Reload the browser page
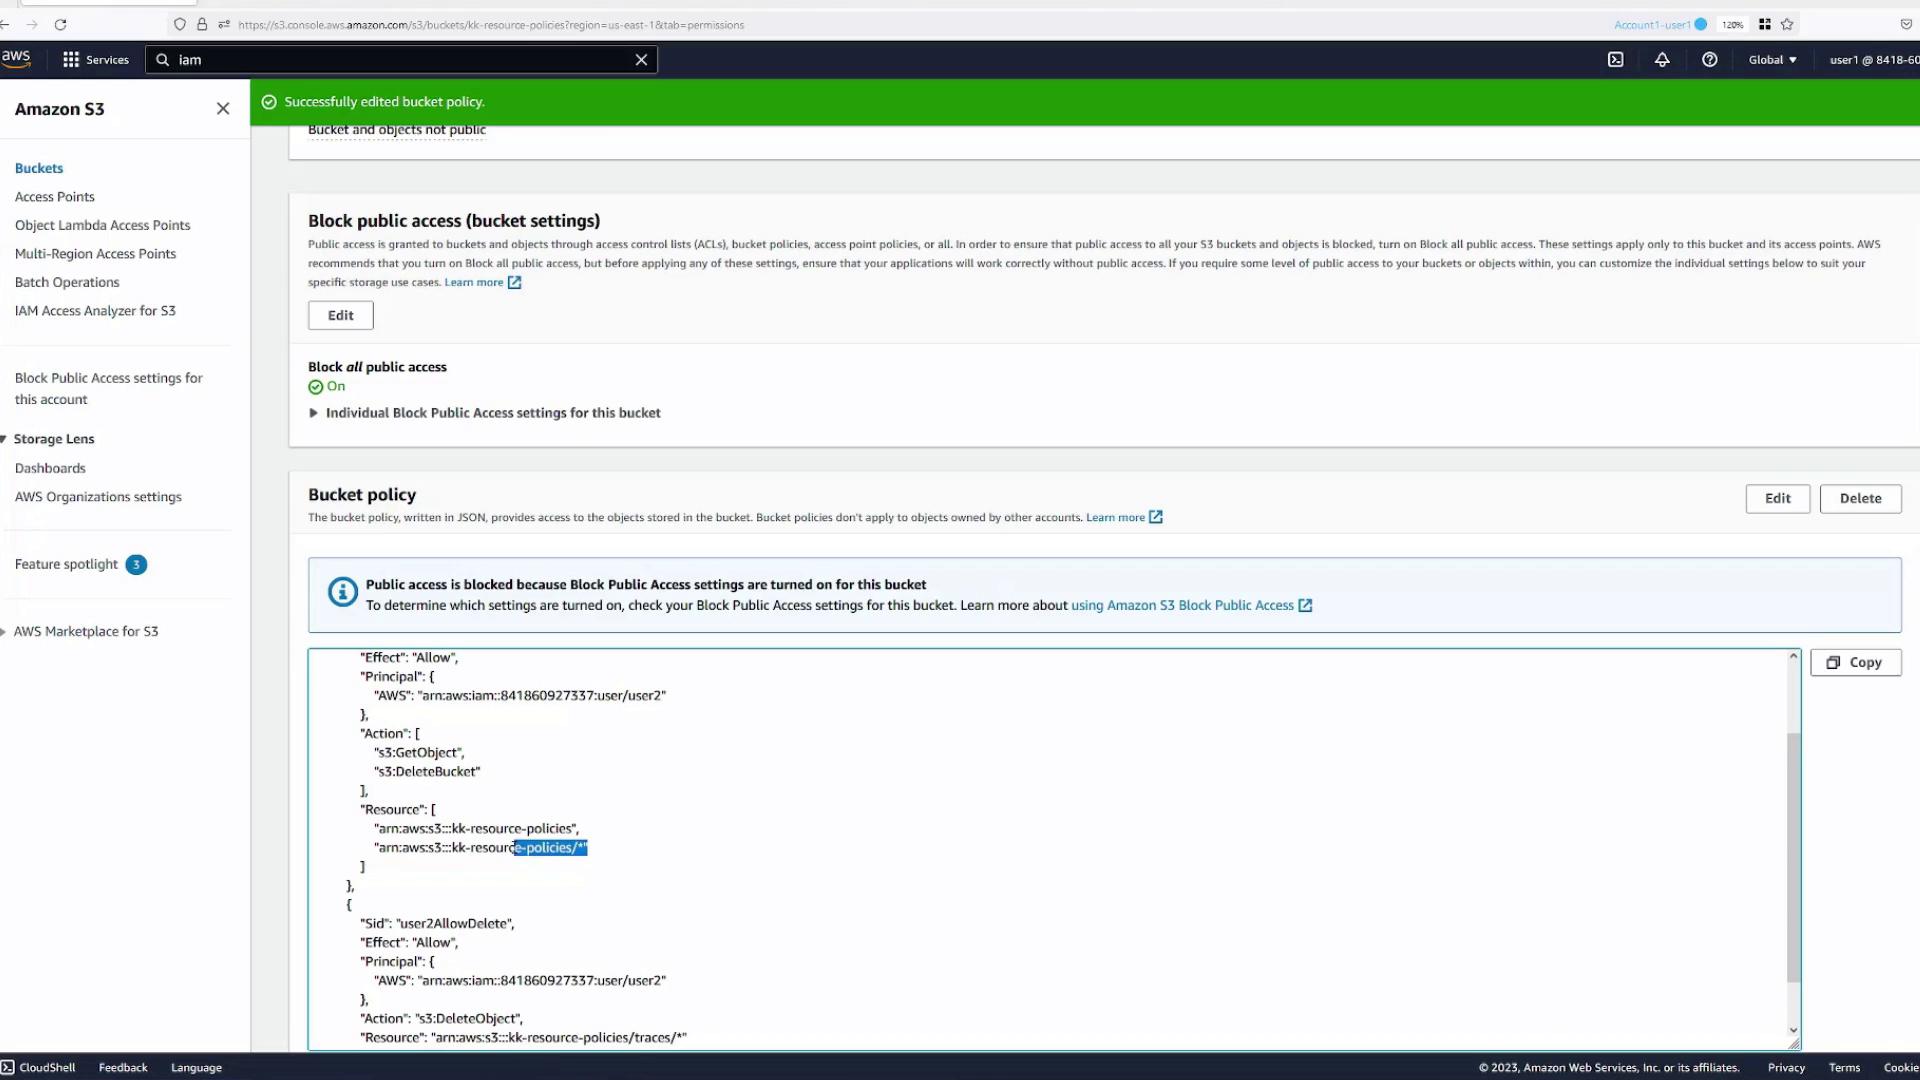 60,25
